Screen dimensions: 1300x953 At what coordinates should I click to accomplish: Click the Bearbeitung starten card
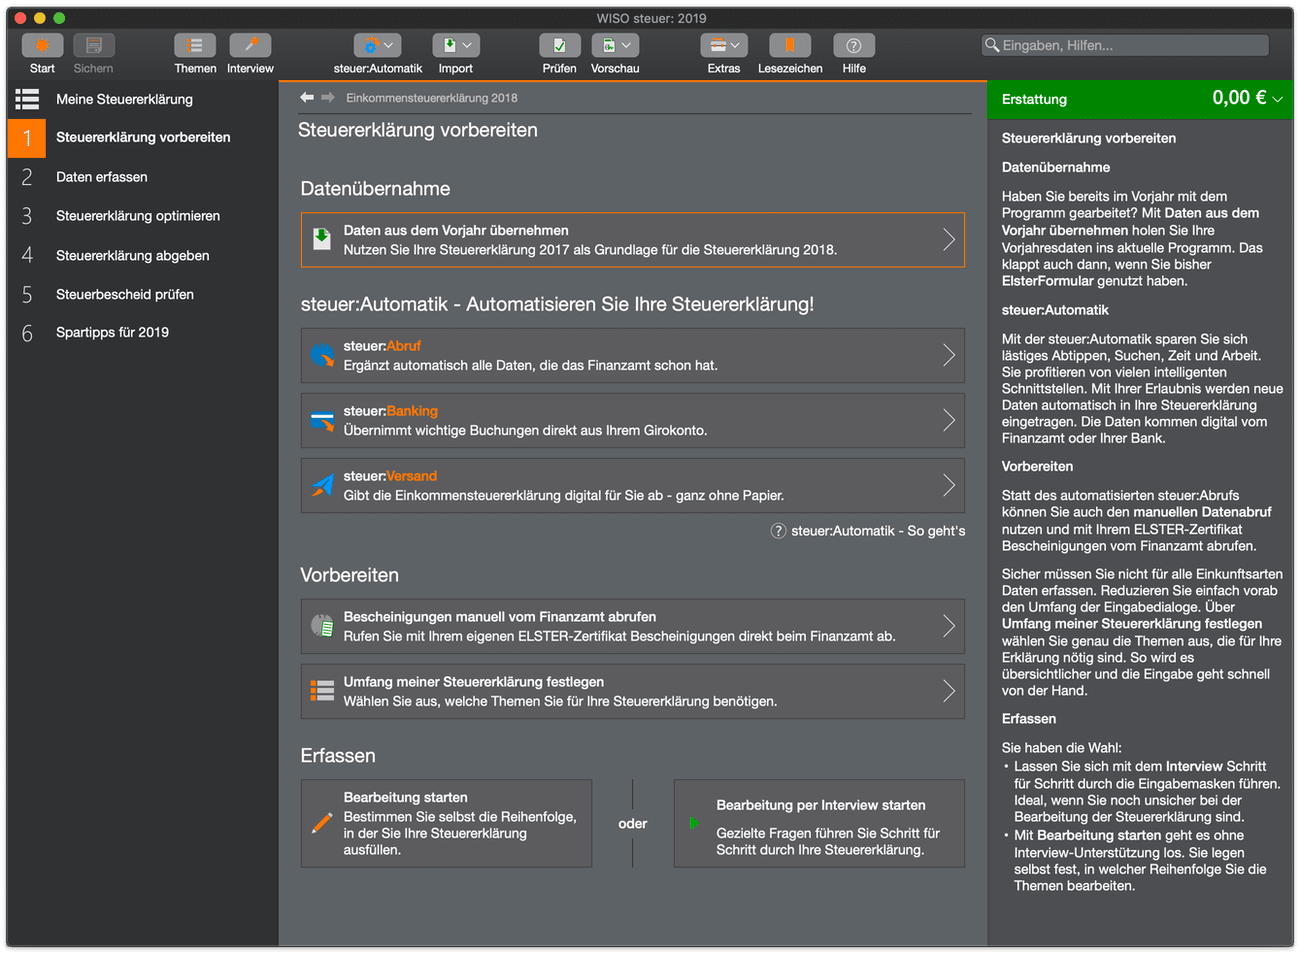(446, 823)
